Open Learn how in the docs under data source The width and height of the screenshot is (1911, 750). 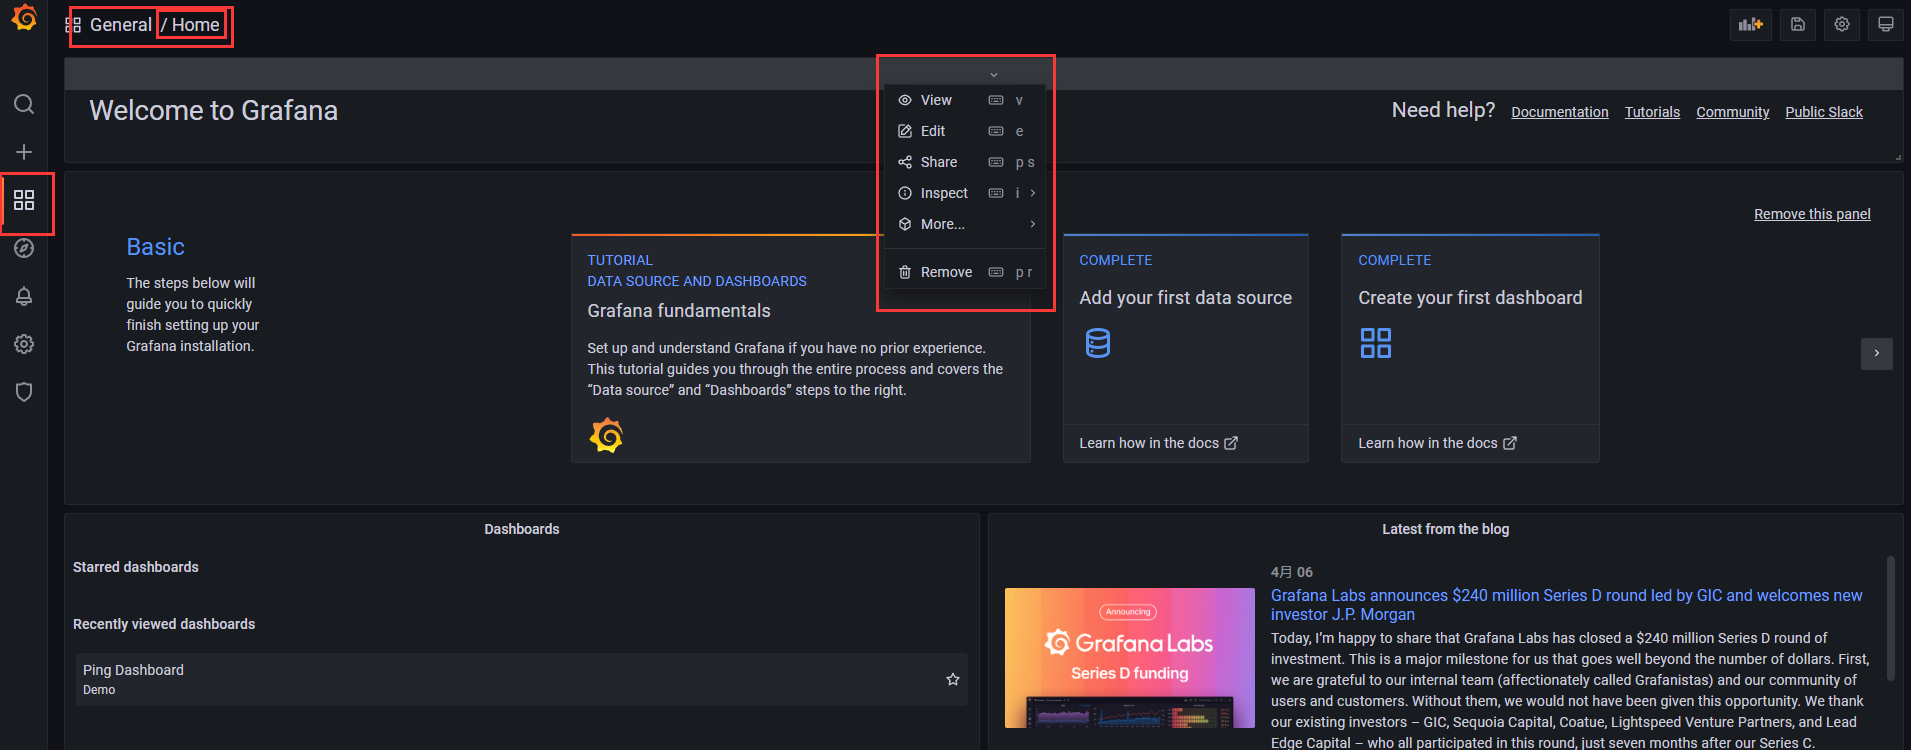click(x=1158, y=443)
